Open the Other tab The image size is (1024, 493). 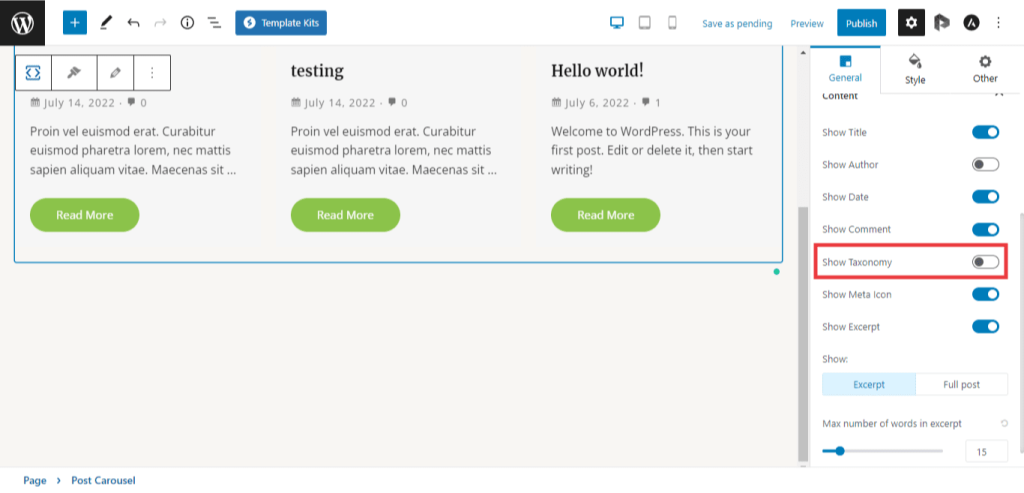(x=985, y=69)
